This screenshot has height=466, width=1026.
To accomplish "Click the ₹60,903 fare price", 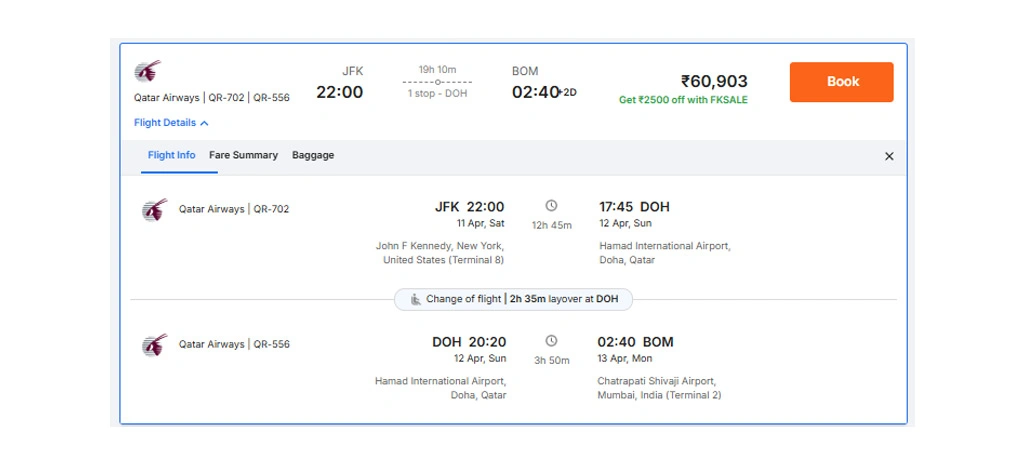I will click(714, 81).
